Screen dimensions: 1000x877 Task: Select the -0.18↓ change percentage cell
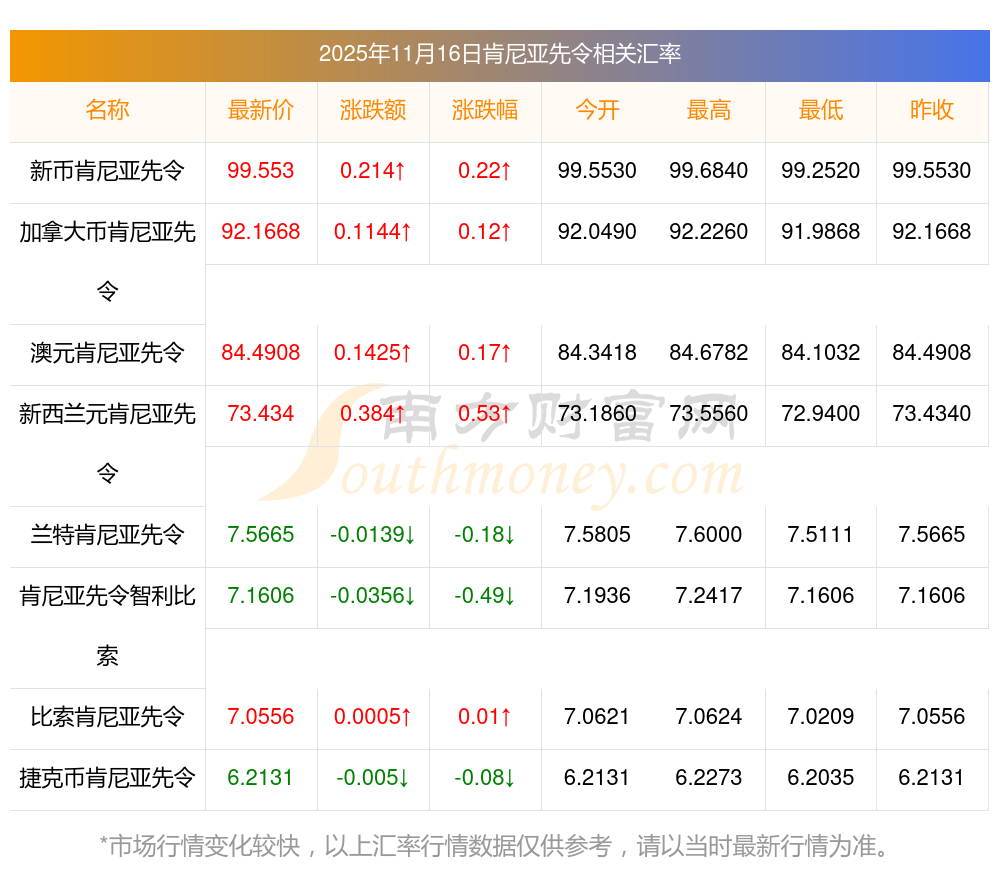pos(485,535)
